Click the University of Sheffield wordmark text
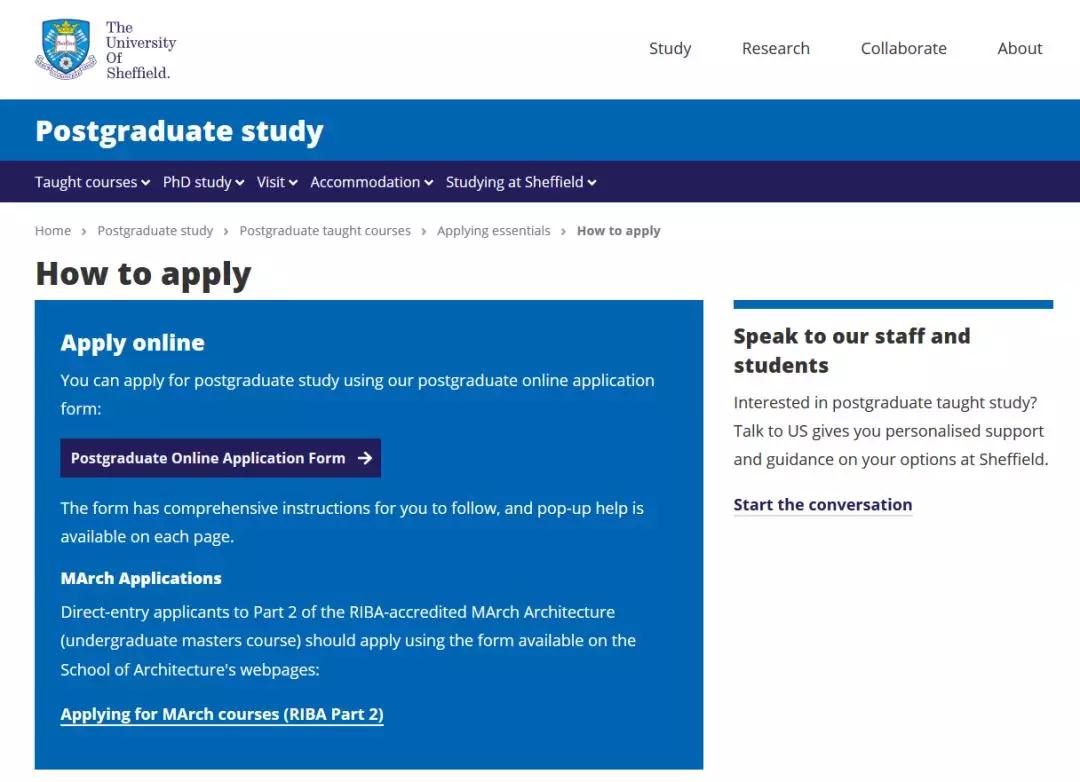This screenshot has height=782, width=1080. pos(141,50)
